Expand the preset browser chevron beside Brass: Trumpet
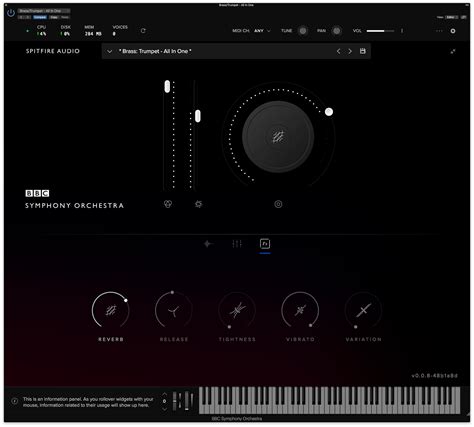Viewport: 474px width, 427px height. [109, 51]
